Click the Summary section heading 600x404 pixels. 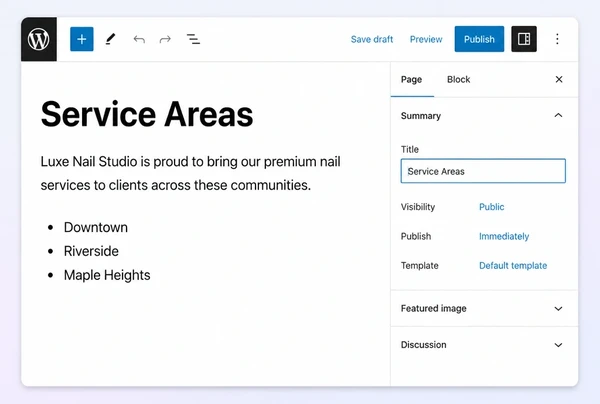point(421,116)
